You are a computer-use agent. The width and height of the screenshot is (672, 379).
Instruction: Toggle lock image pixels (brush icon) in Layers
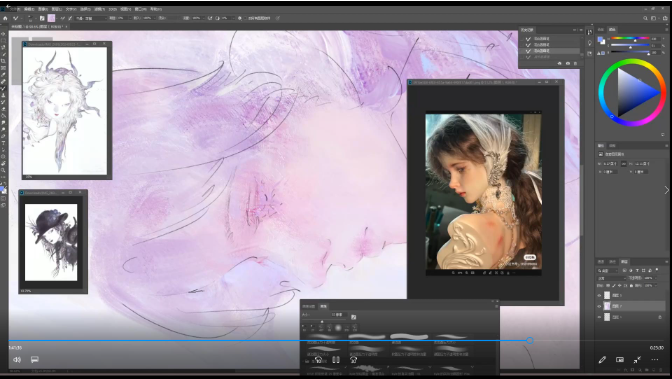pyautogui.click(x=614, y=286)
